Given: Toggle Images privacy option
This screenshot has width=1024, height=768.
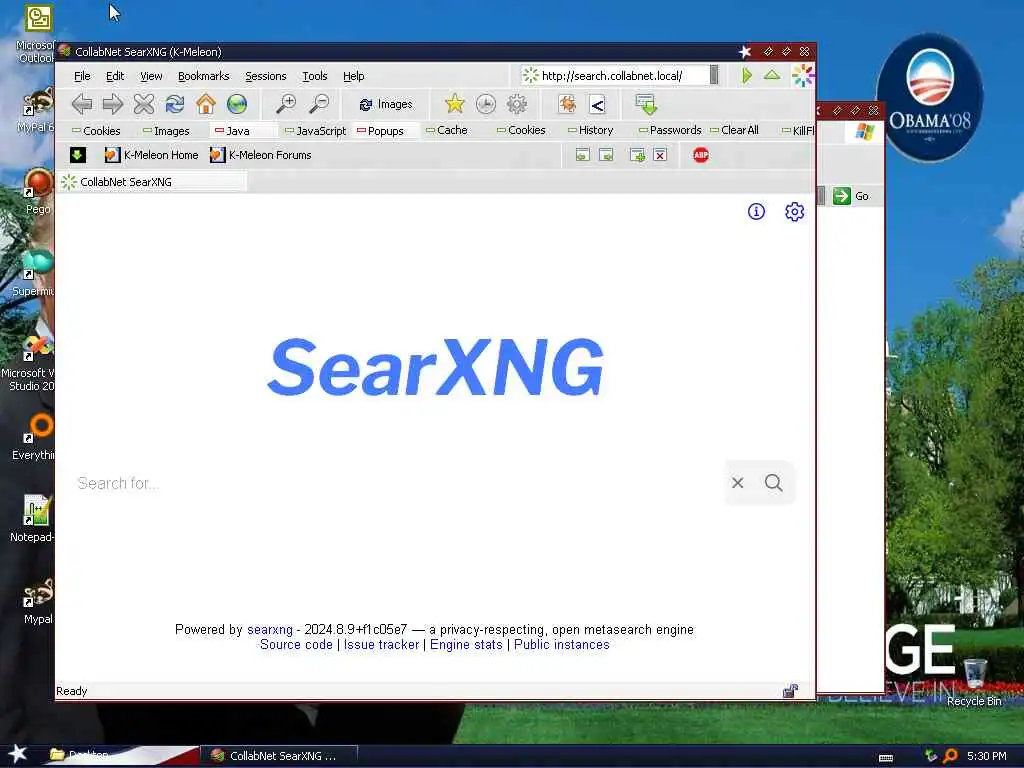Looking at the screenshot, I should pyautogui.click(x=167, y=131).
